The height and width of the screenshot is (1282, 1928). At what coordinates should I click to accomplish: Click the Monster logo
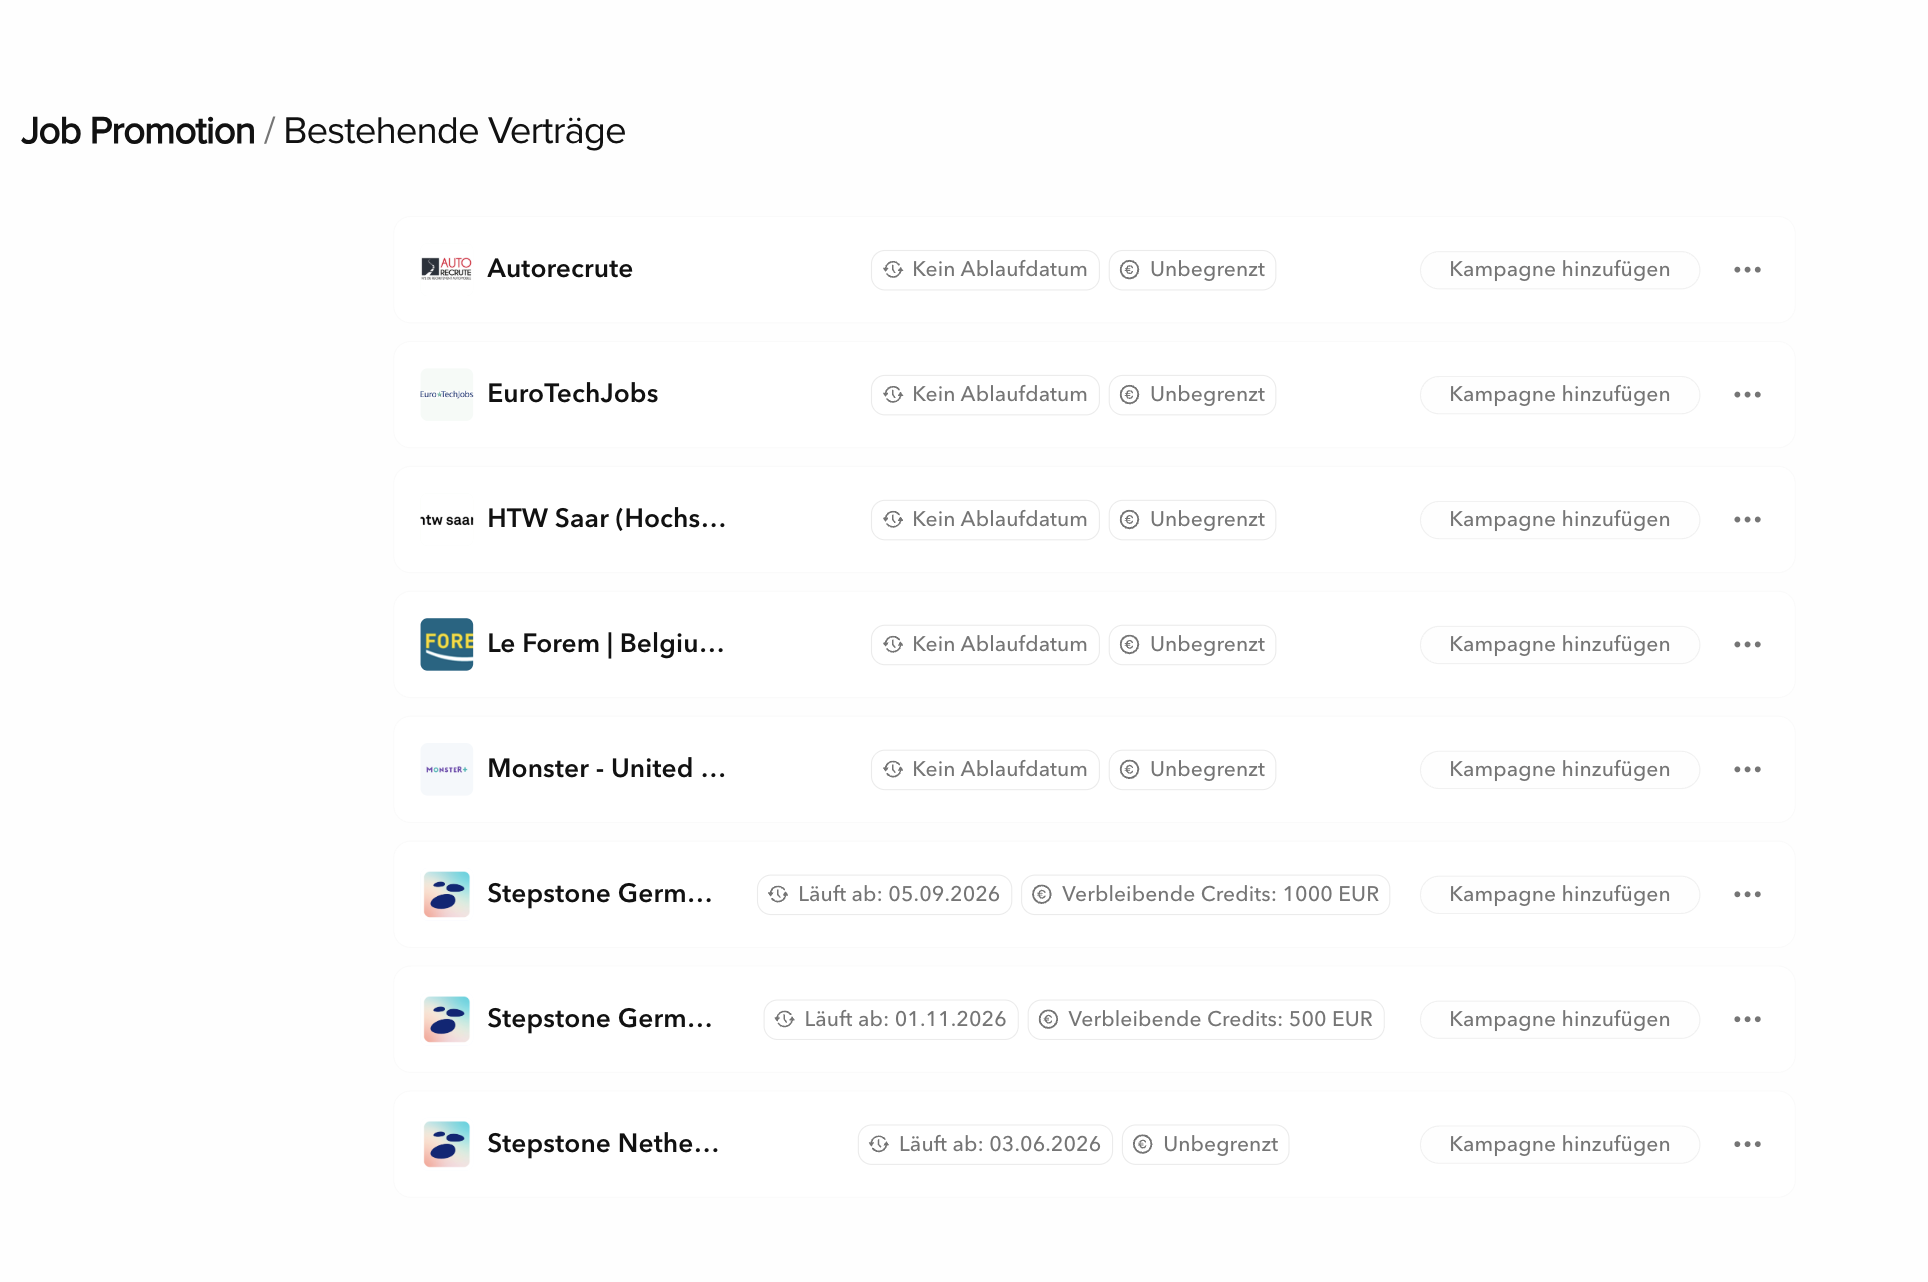pos(446,769)
